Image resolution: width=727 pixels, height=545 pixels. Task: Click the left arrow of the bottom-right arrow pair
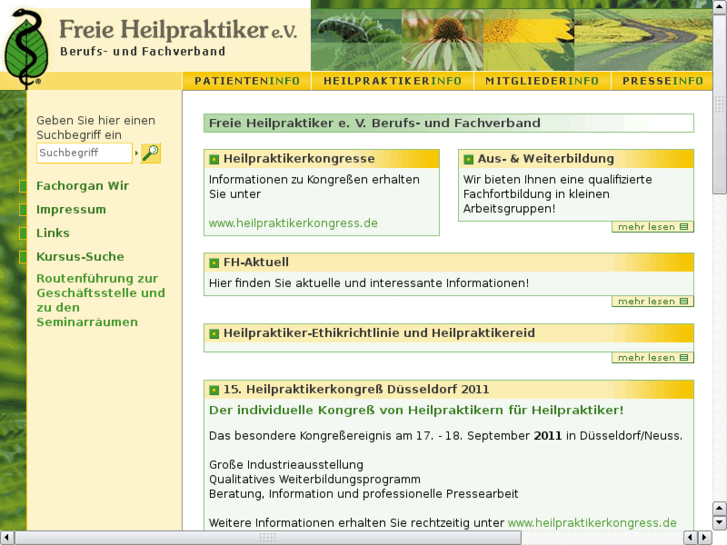690,538
